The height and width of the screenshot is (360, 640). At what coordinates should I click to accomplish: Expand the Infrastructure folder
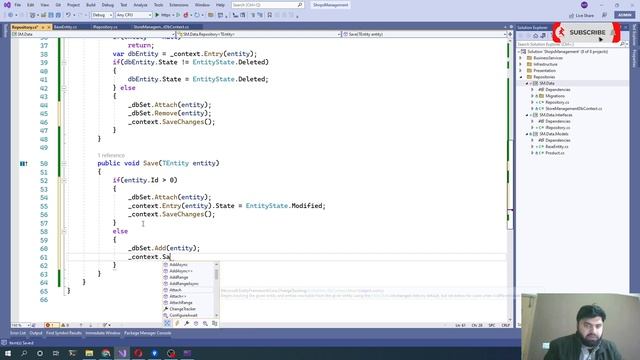[x=520, y=64]
